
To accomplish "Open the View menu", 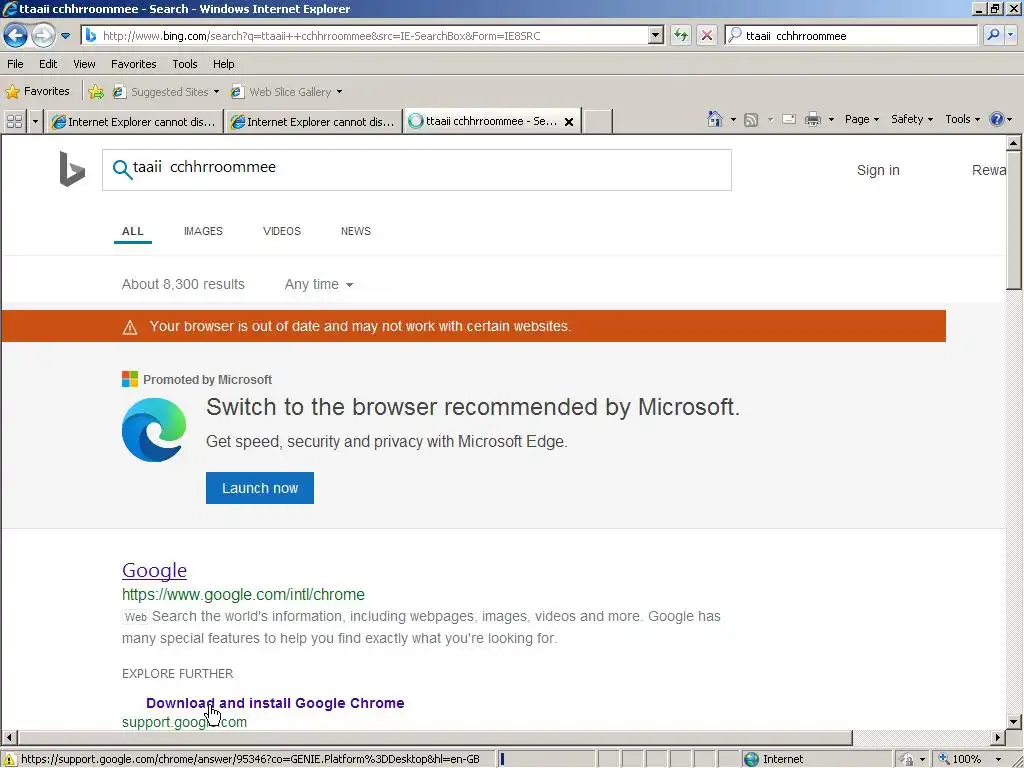I will coord(84,64).
